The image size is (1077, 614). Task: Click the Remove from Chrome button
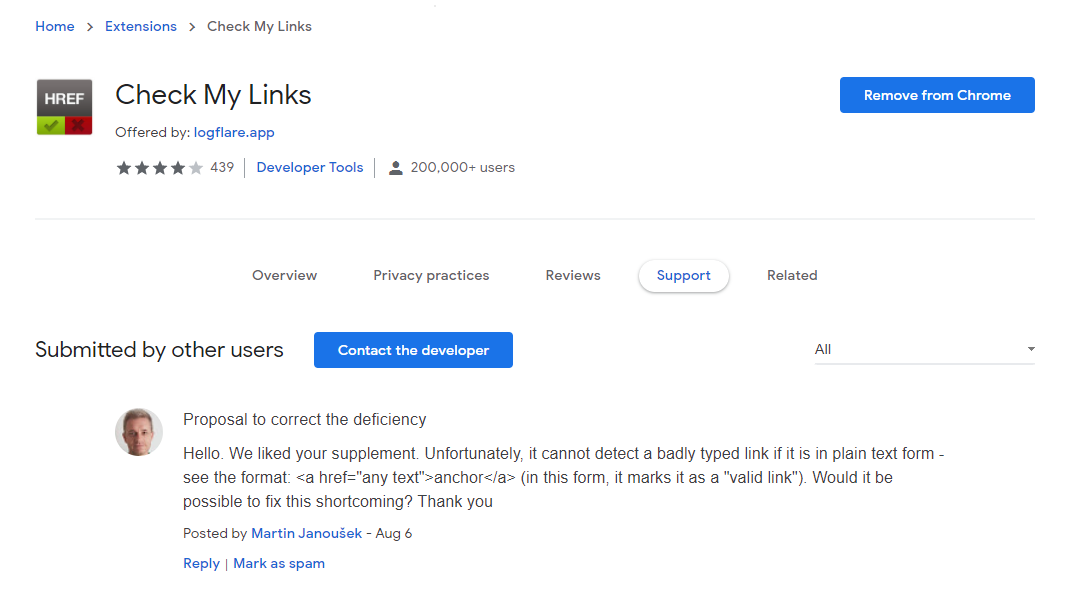936,95
